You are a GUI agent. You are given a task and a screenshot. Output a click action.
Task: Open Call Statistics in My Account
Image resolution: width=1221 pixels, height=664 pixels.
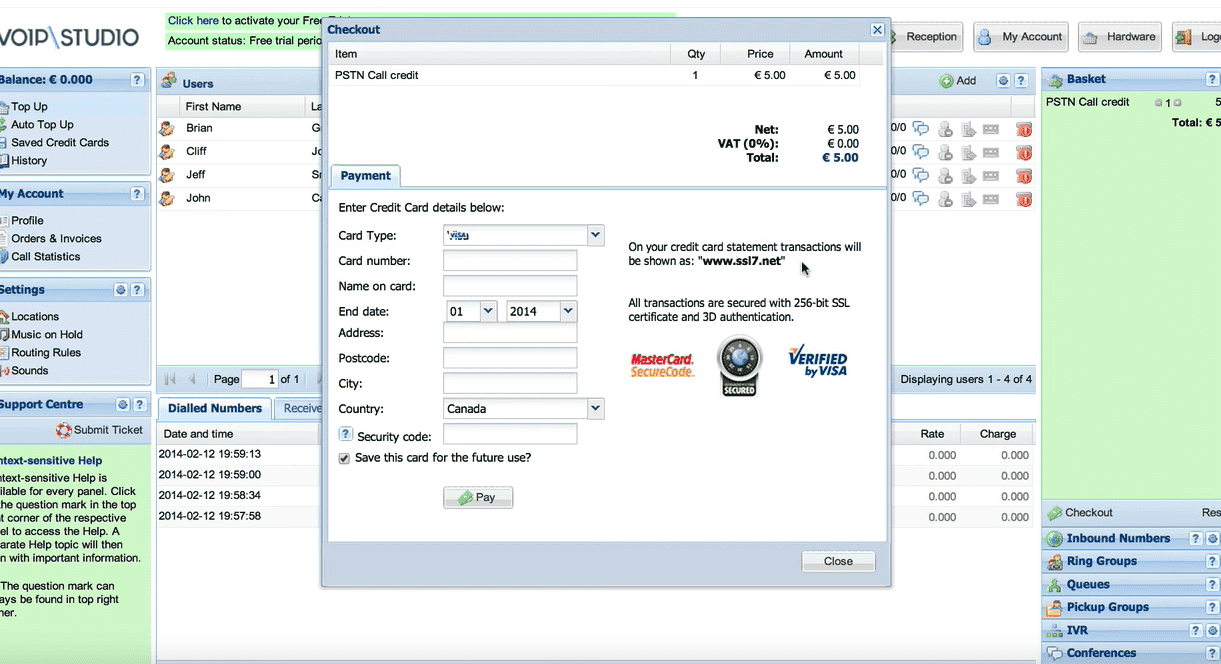point(45,257)
